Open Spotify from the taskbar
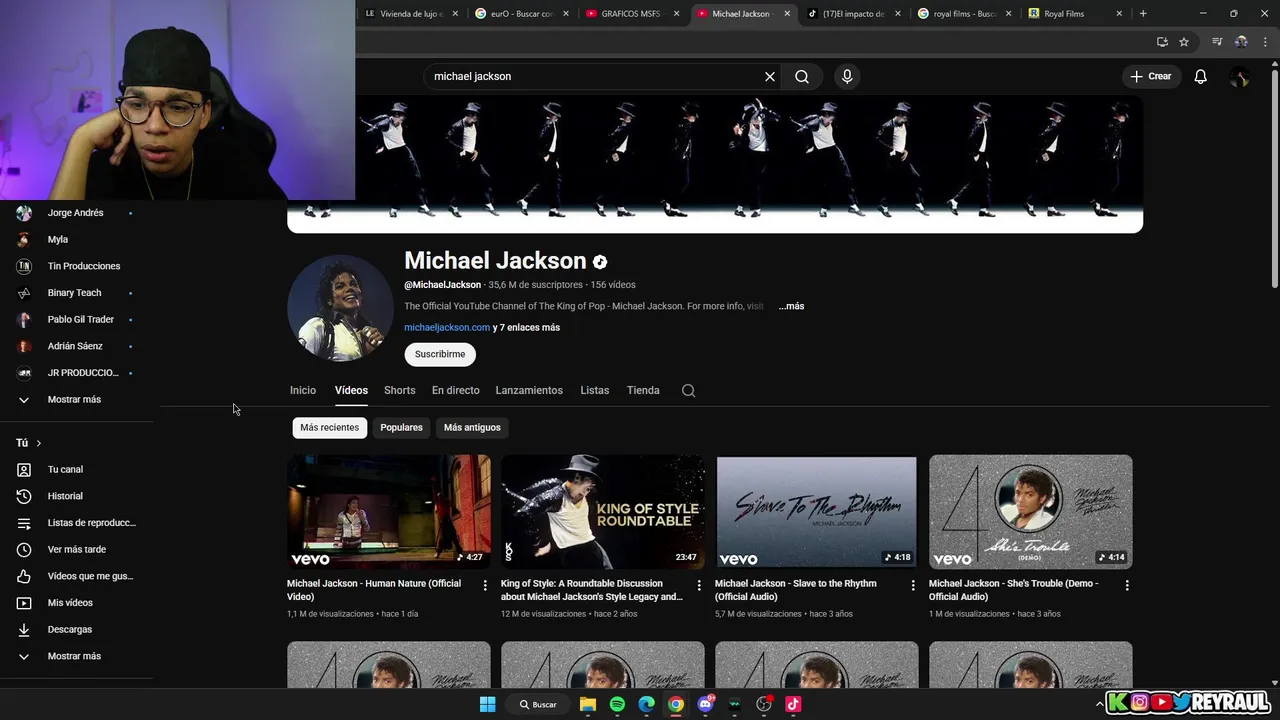Viewport: 1280px width, 720px height. tap(617, 704)
